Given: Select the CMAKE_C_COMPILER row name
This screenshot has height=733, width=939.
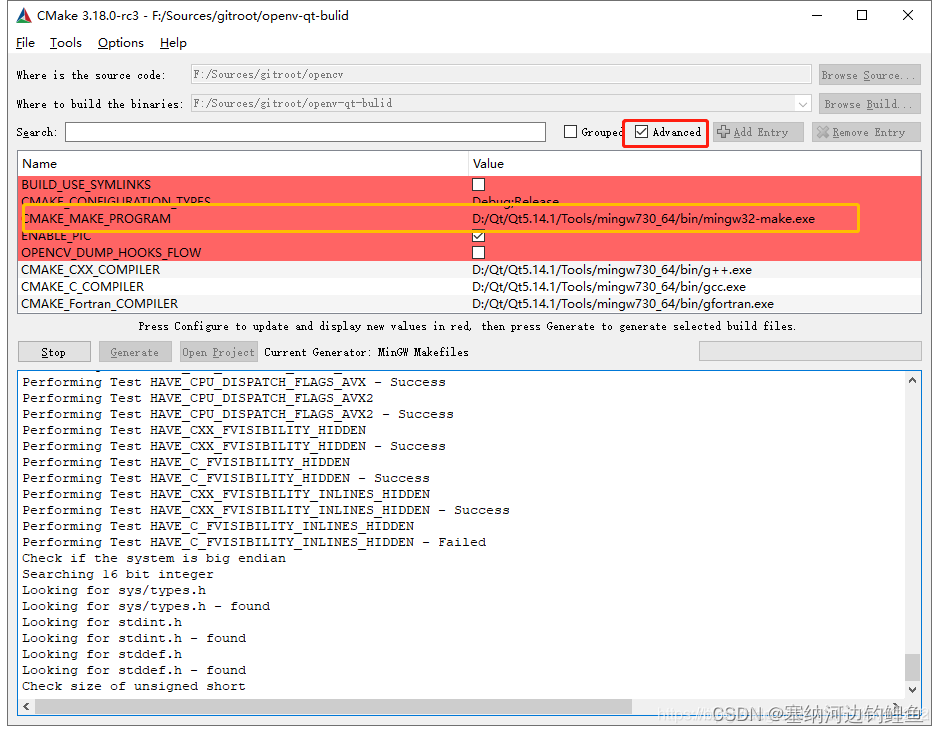Looking at the screenshot, I should coord(83,286).
